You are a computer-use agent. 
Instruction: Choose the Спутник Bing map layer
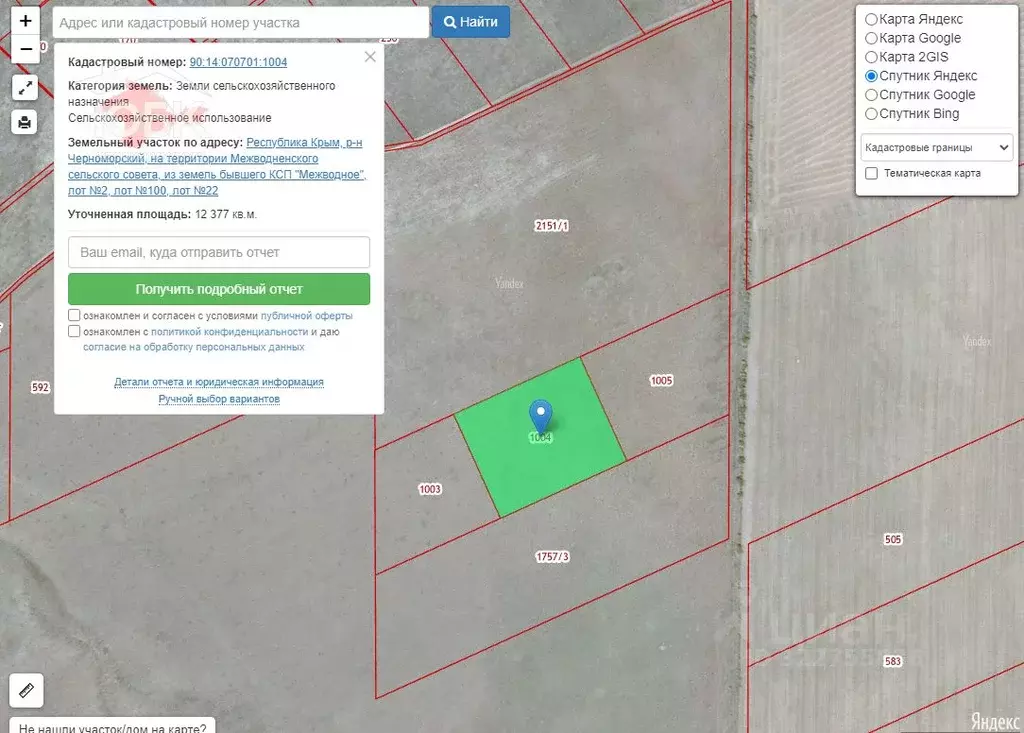[871, 114]
